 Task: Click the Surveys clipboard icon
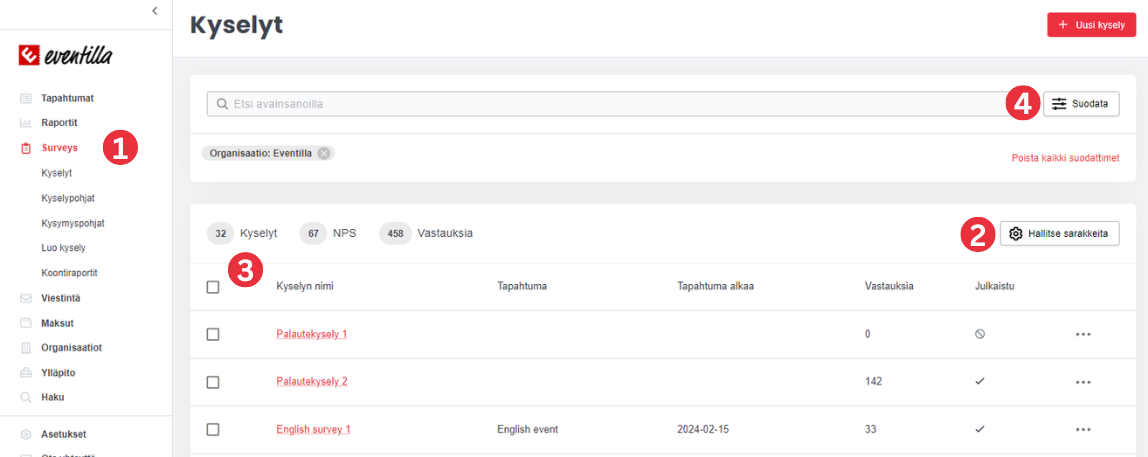click(x=26, y=148)
